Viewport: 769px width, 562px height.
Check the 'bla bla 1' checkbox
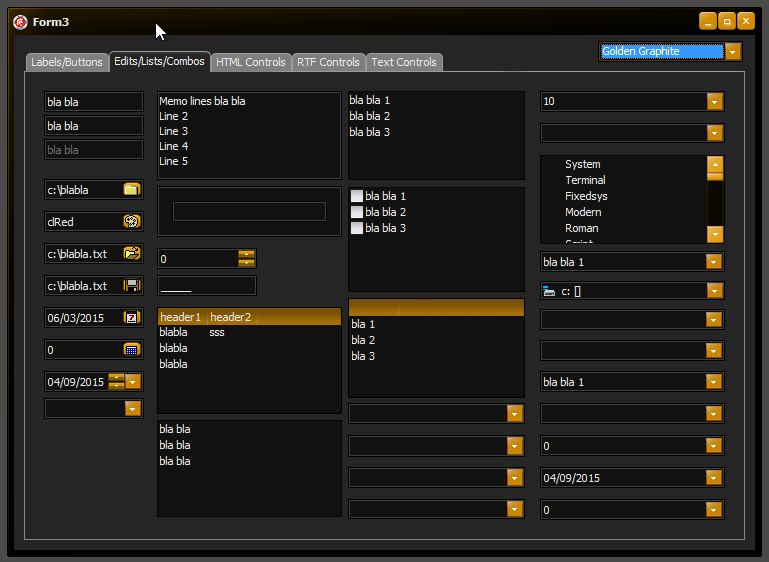(x=357, y=197)
